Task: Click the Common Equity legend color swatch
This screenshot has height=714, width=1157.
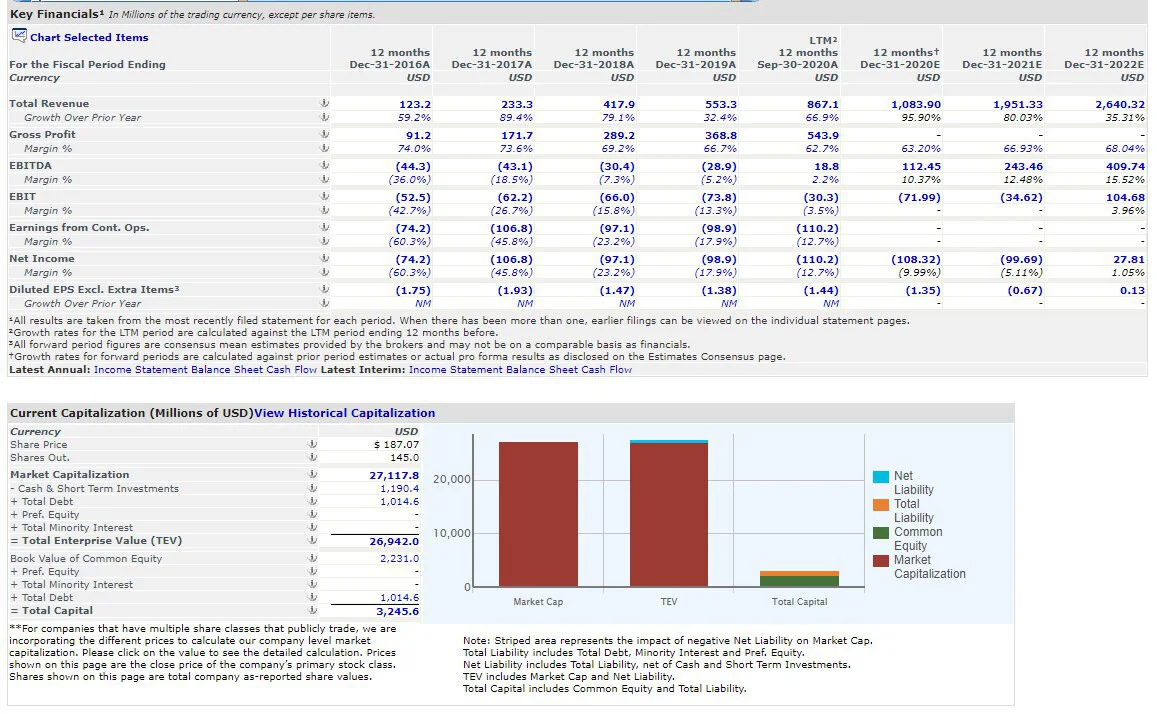Action: pos(880,533)
